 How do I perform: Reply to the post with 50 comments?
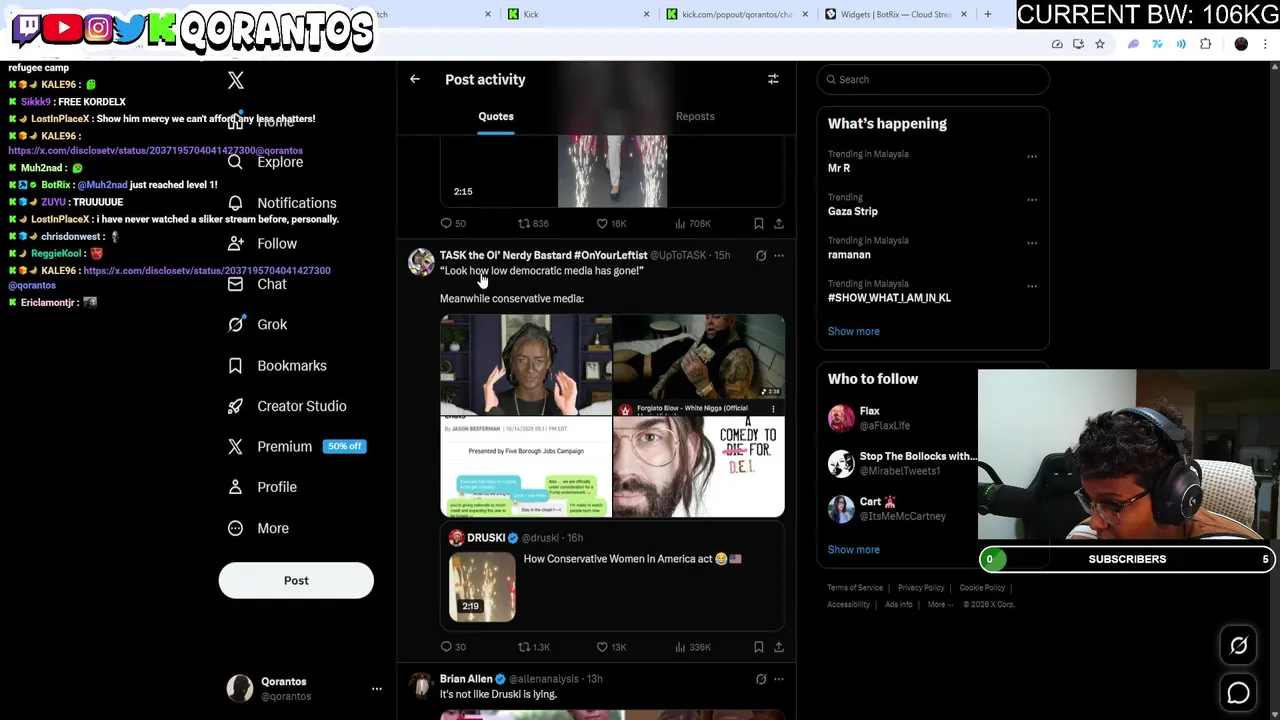[x=453, y=224]
